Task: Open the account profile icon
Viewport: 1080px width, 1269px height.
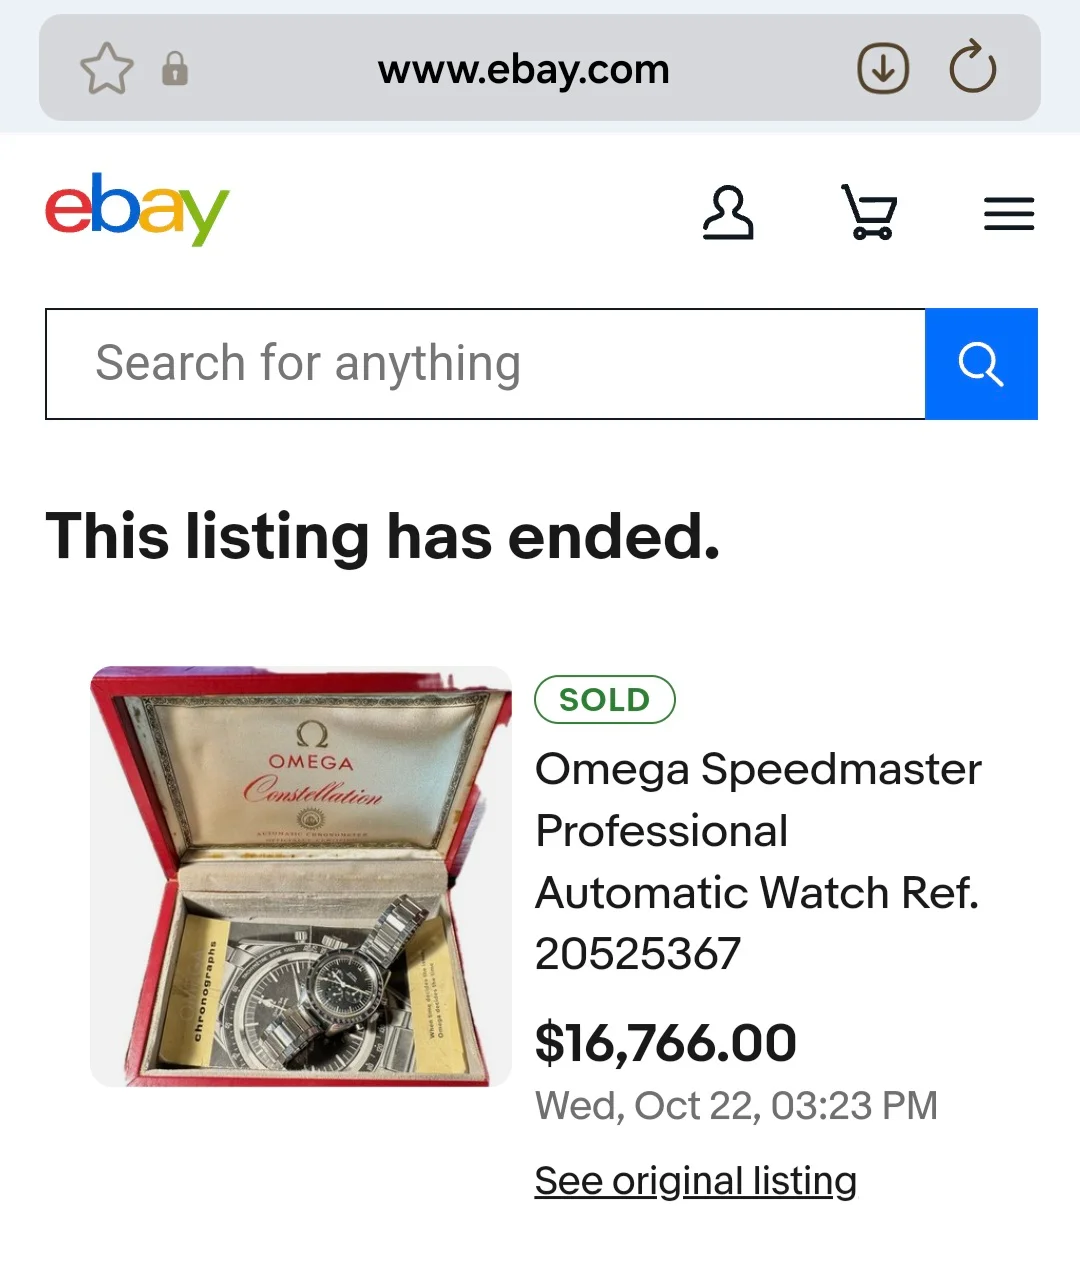Action: (x=727, y=213)
